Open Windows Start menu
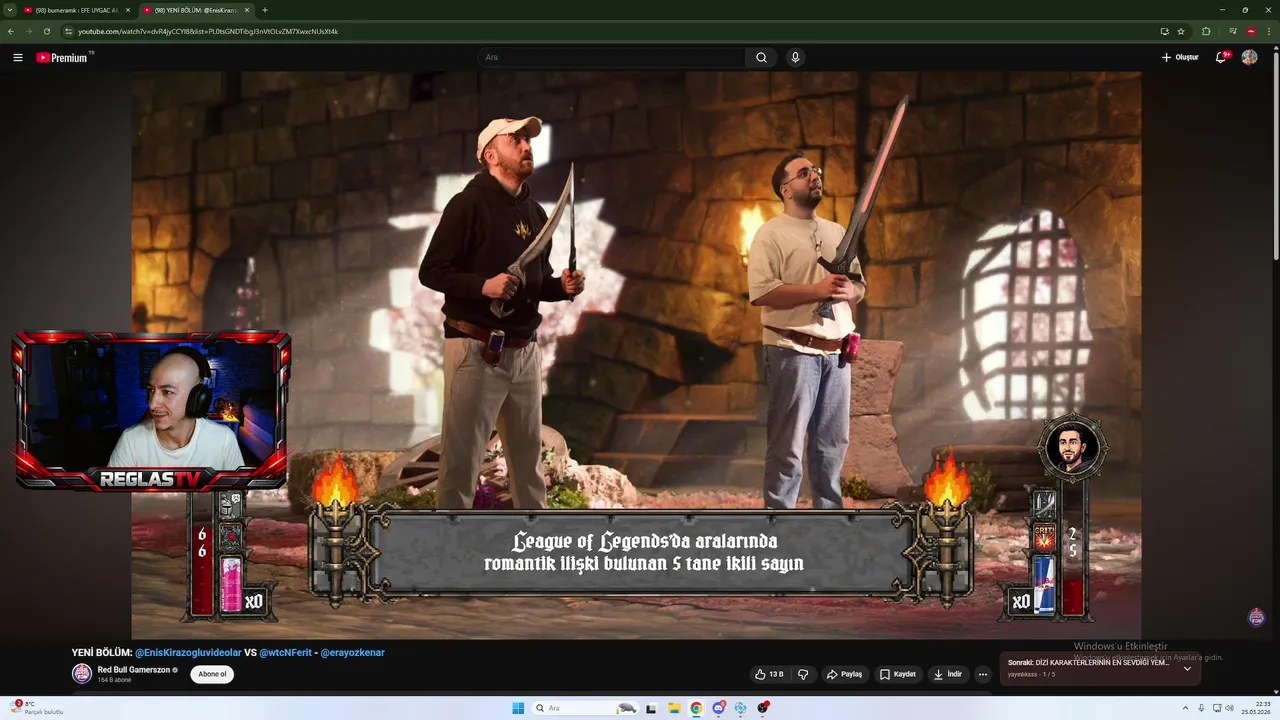The image size is (1280, 720). pyautogui.click(x=518, y=708)
